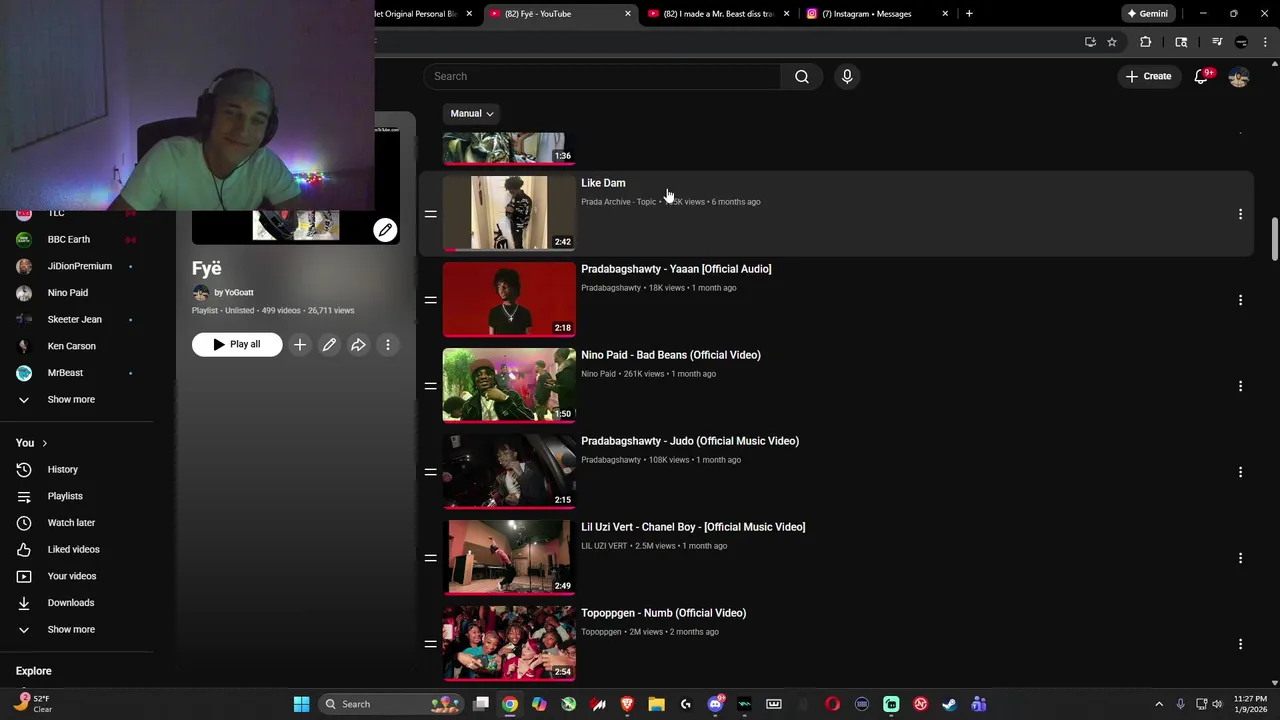
Task: Open the account avatar menu
Action: click(x=1239, y=76)
